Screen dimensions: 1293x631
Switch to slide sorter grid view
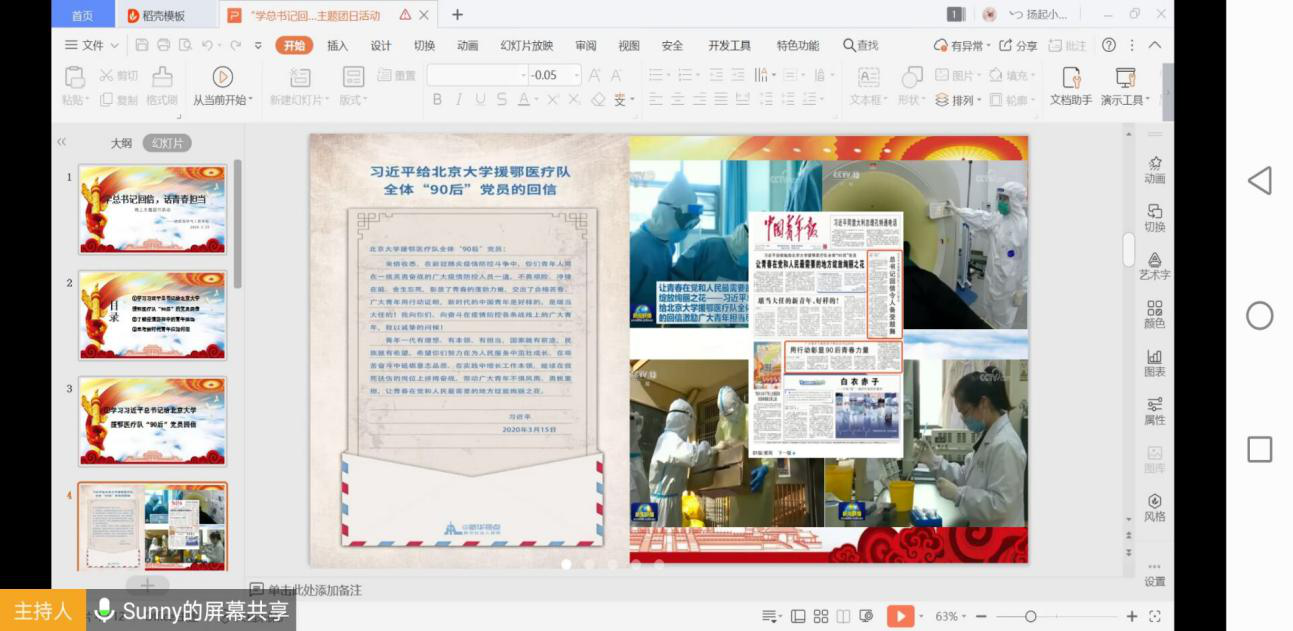[x=821, y=616]
